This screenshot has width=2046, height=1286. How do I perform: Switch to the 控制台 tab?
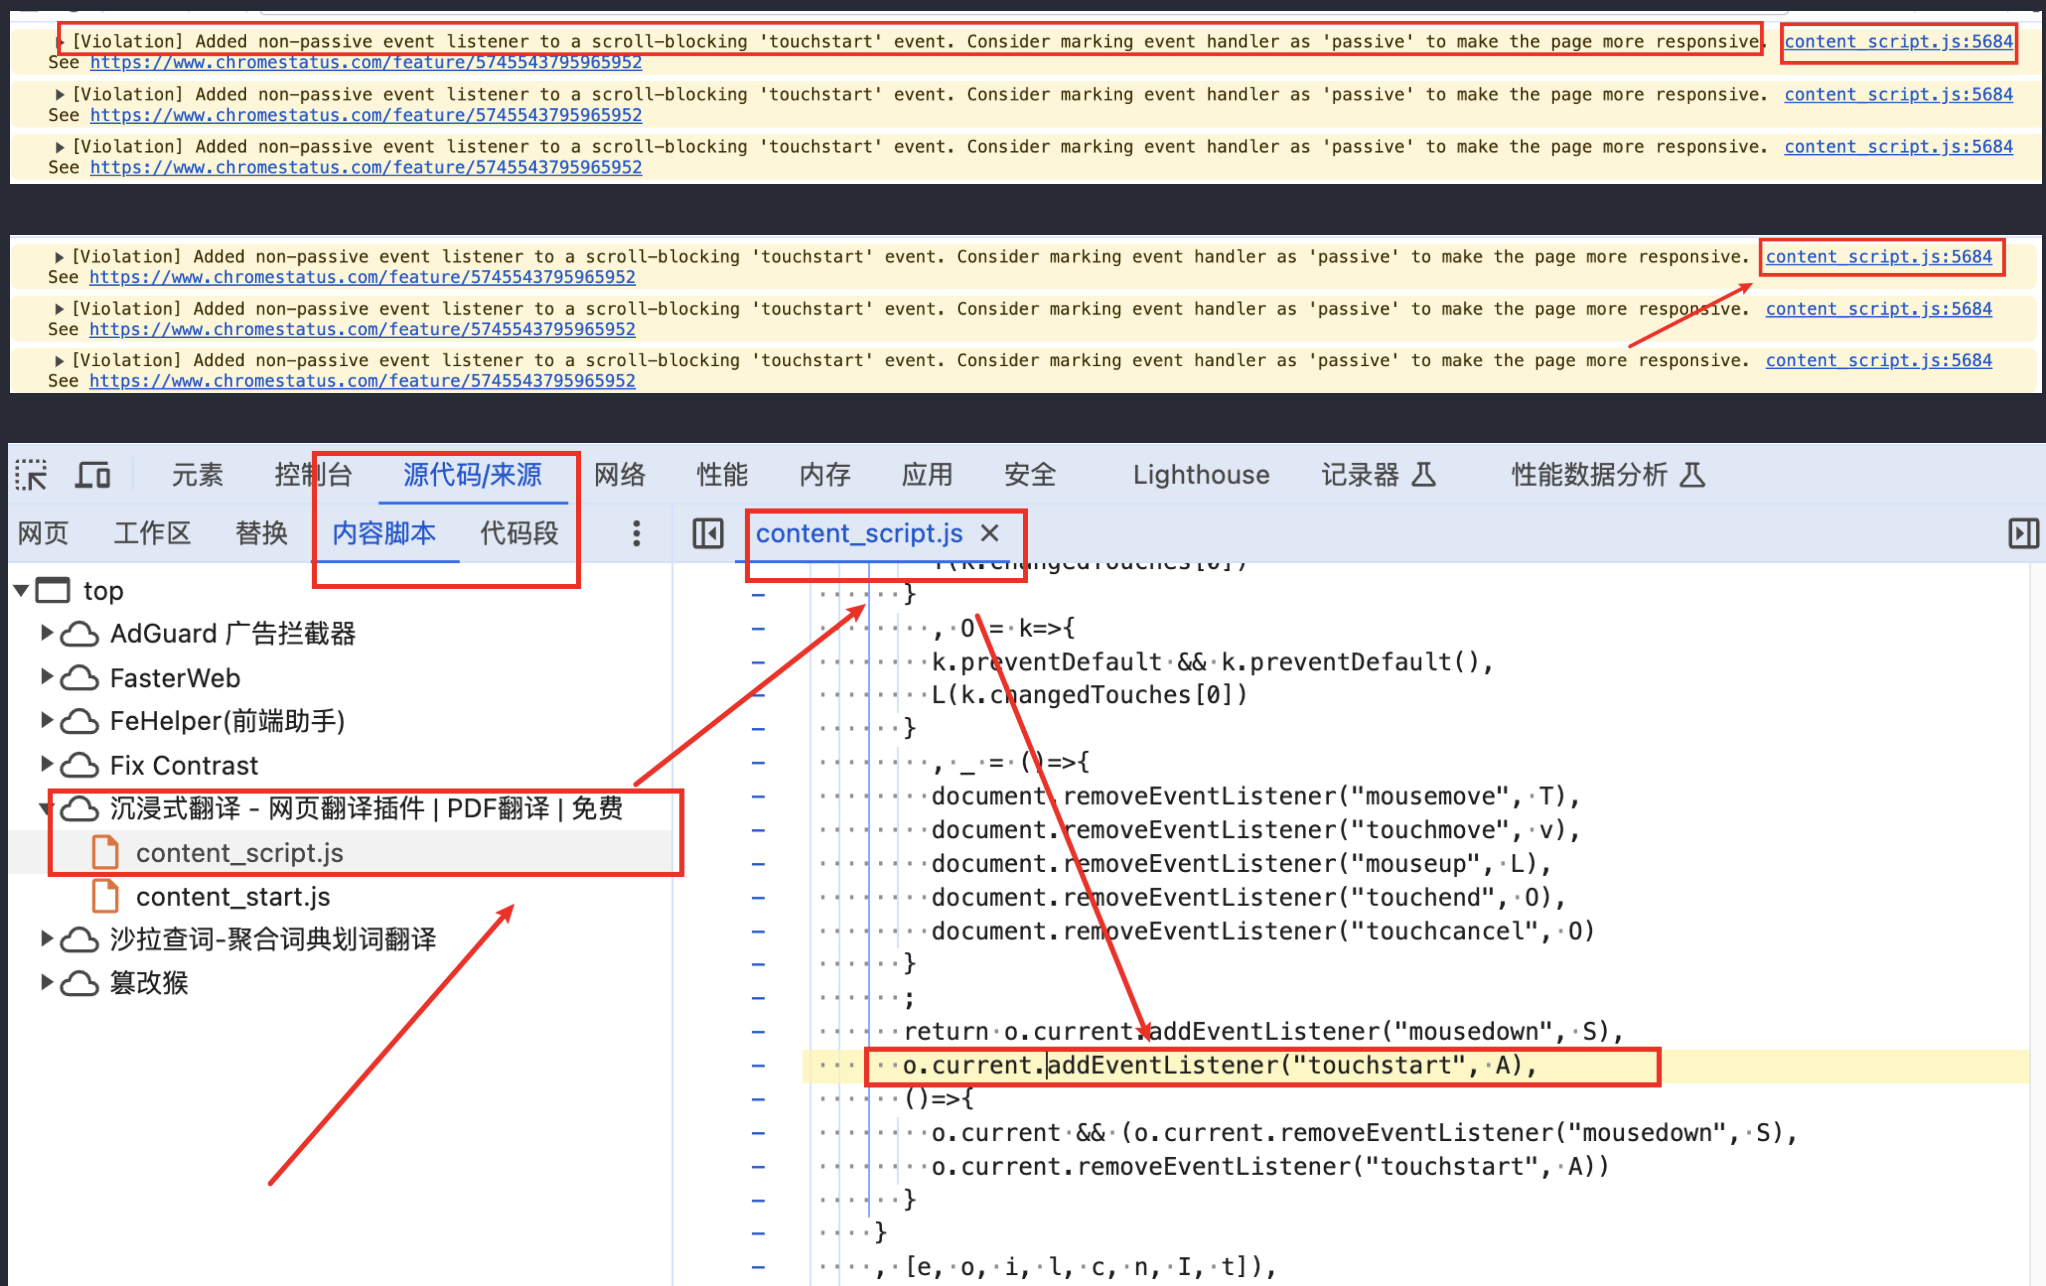[313, 475]
